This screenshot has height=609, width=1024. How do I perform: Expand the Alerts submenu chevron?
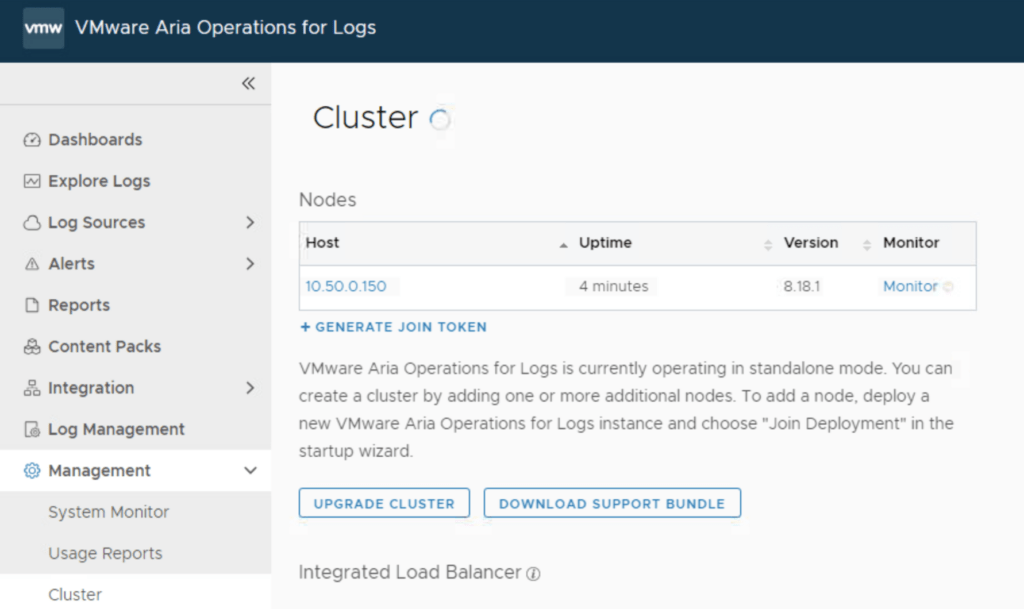(250, 264)
